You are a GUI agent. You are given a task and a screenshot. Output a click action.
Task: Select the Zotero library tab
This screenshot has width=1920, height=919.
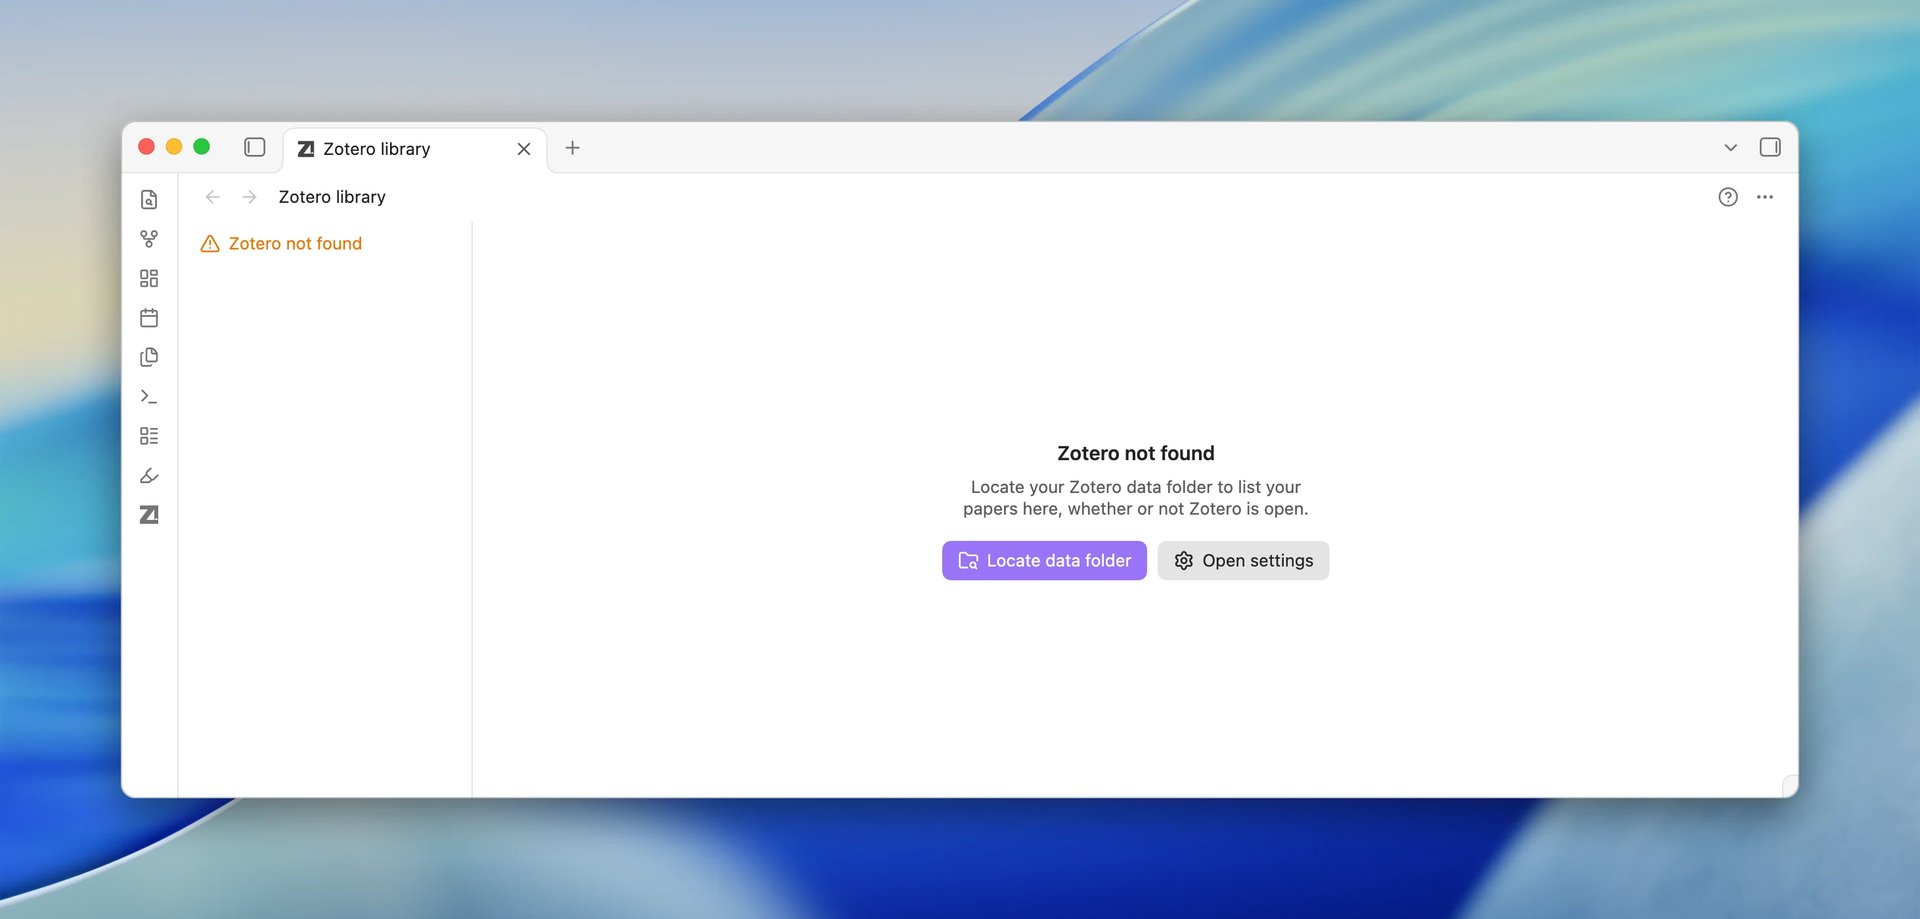click(x=415, y=149)
